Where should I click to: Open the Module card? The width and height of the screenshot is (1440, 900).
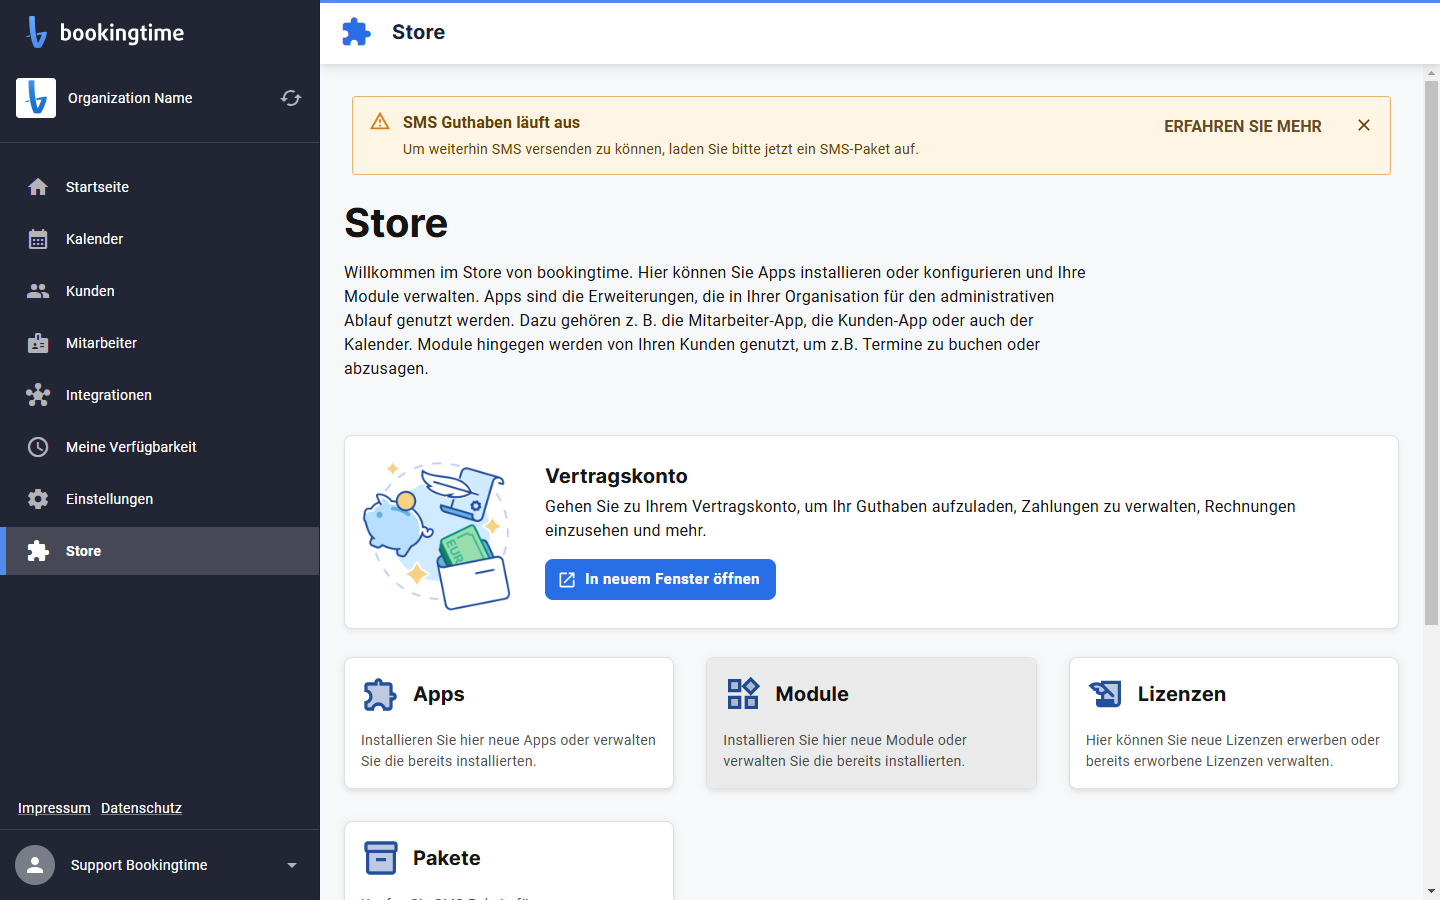871,723
